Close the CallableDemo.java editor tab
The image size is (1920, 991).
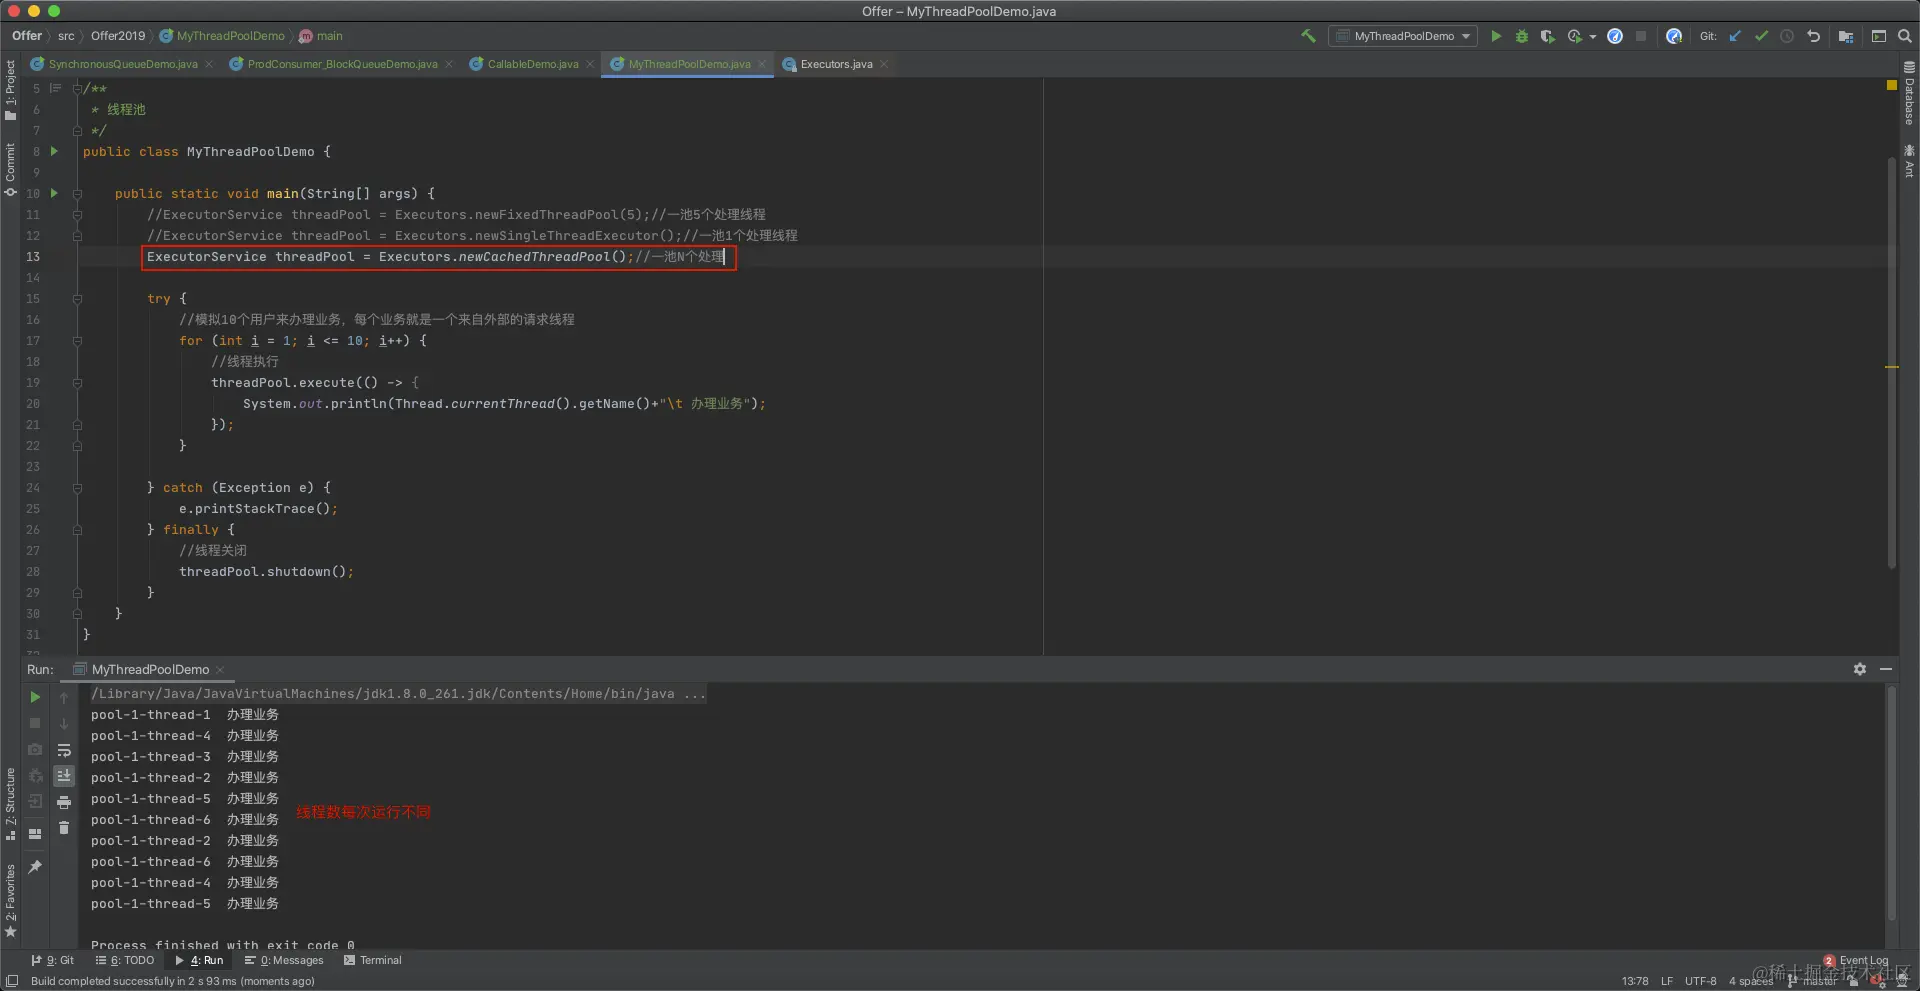[x=590, y=64]
